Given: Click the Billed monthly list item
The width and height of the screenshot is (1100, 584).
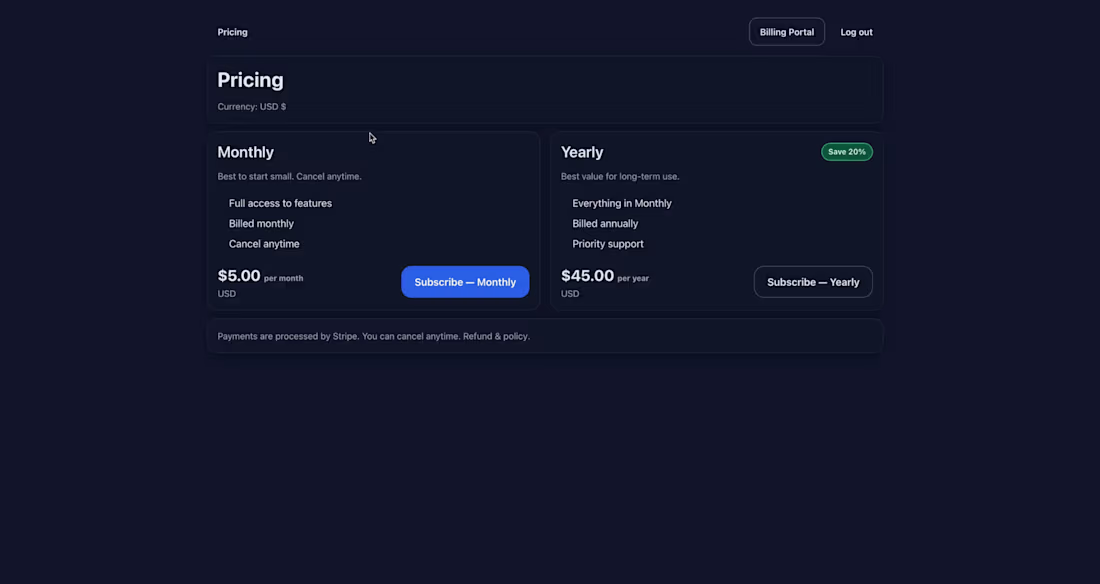Looking at the screenshot, I should tap(261, 223).
